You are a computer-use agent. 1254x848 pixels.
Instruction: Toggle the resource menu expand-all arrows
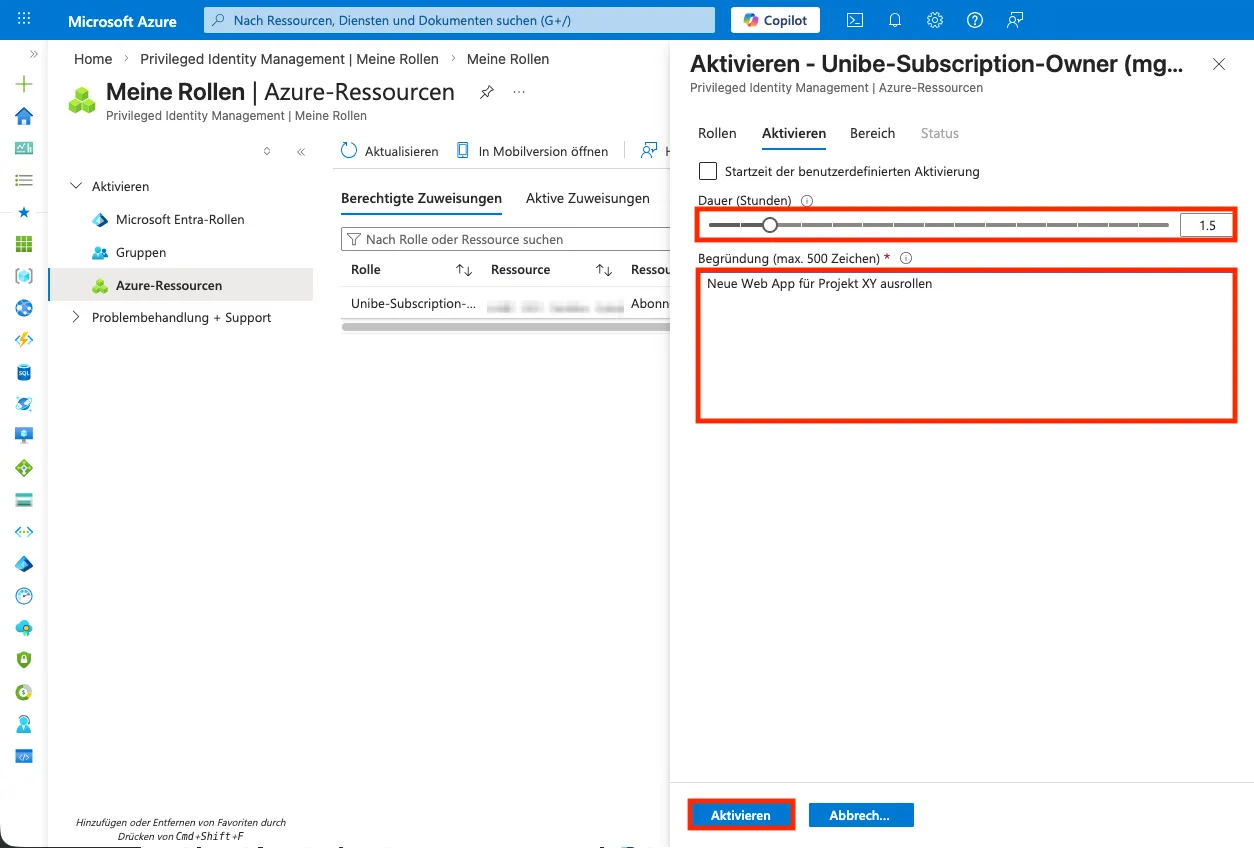[267, 152]
